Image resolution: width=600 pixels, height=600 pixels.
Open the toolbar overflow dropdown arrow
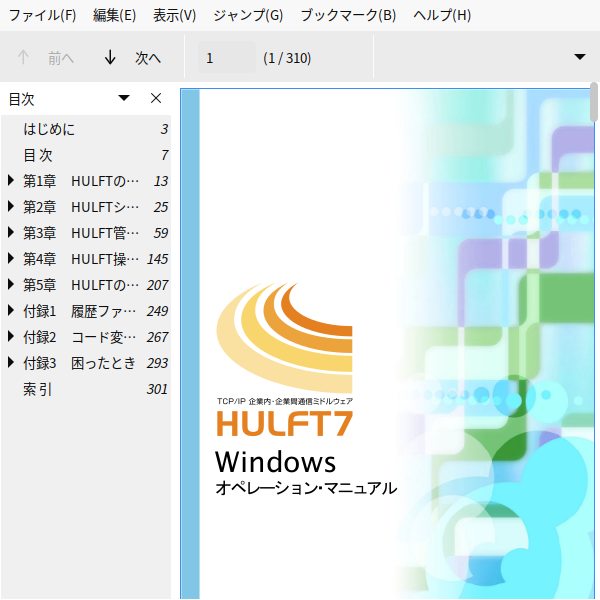tap(580, 57)
